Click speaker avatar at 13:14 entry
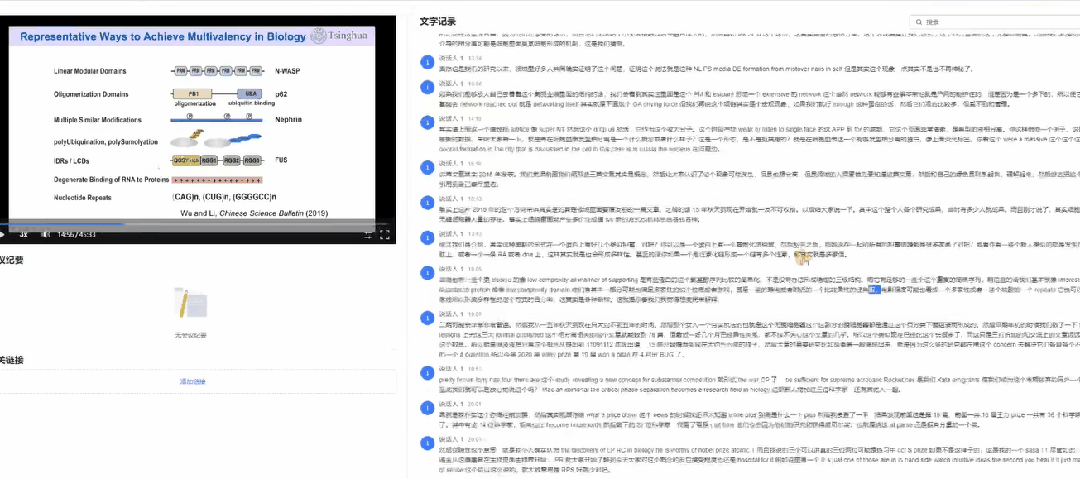Image resolution: width=1080 pixels, height=479 pixels. (426, 63)
